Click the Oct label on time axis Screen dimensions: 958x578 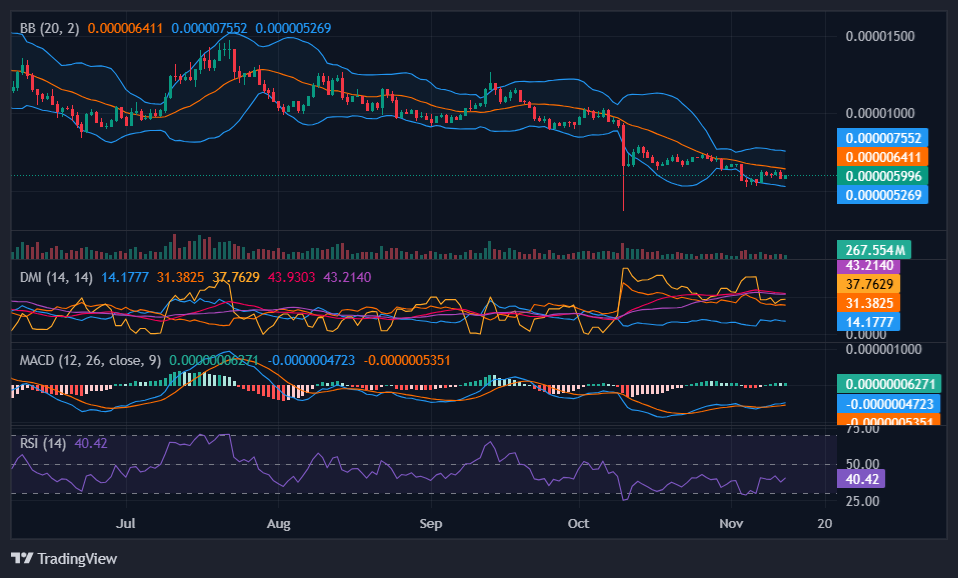(579, 523)
